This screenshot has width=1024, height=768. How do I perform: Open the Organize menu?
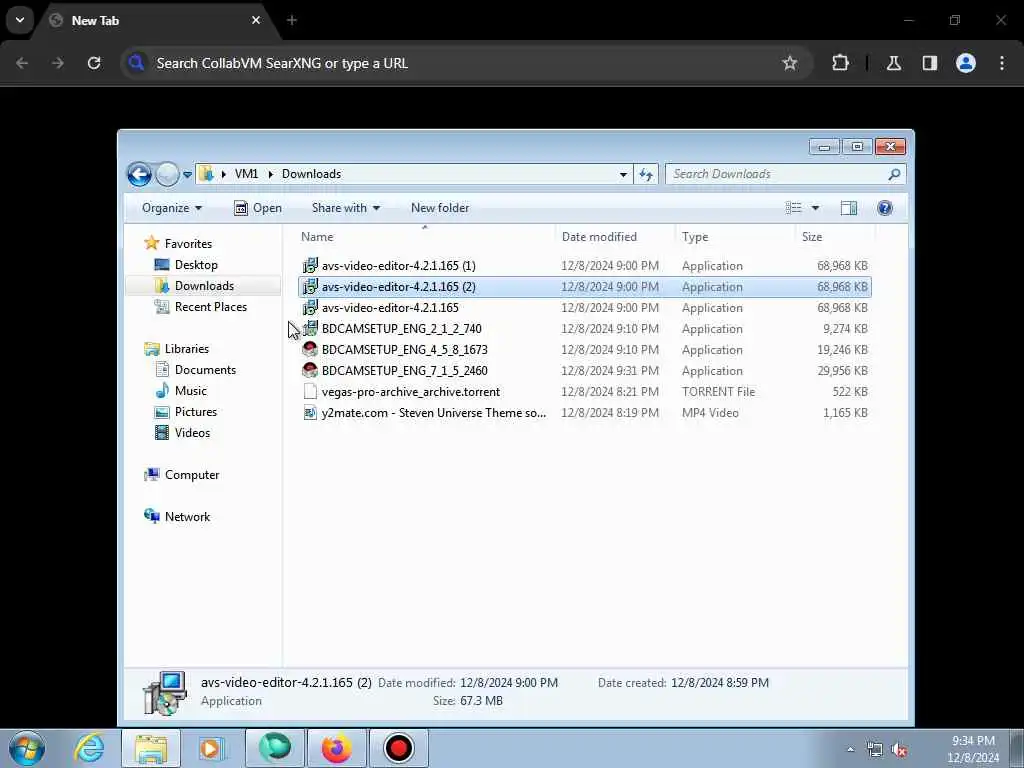(172, 208)
